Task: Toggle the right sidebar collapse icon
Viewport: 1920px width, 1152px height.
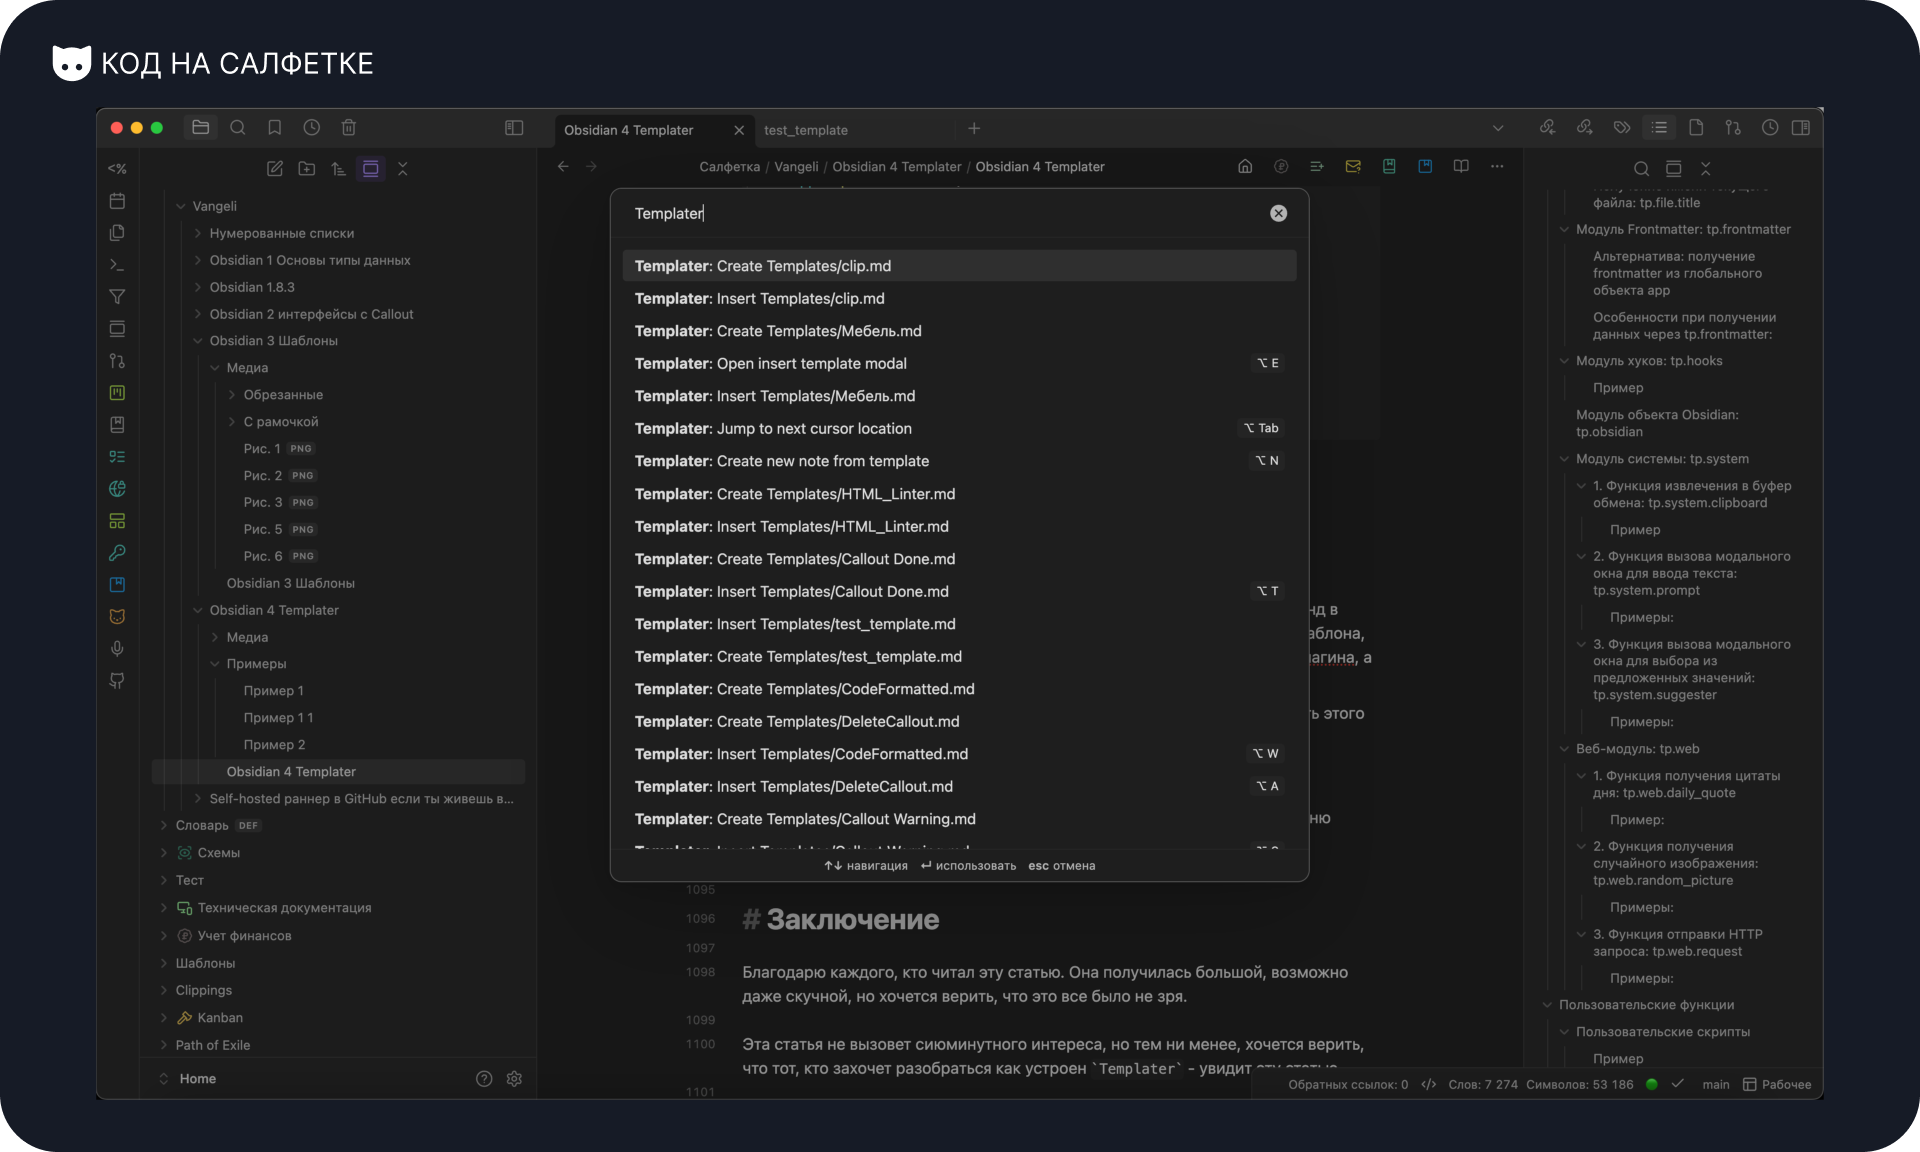Action: [1801, 128]
